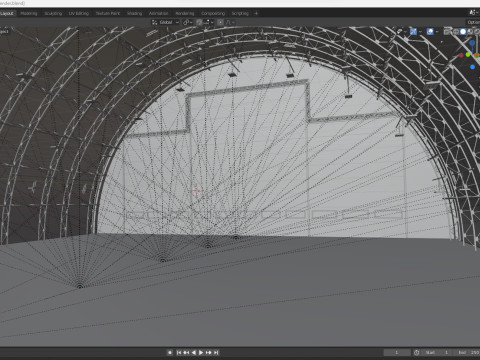Click the blue Z axis gizmo handle
480x360 pixels.
point(472,43)
